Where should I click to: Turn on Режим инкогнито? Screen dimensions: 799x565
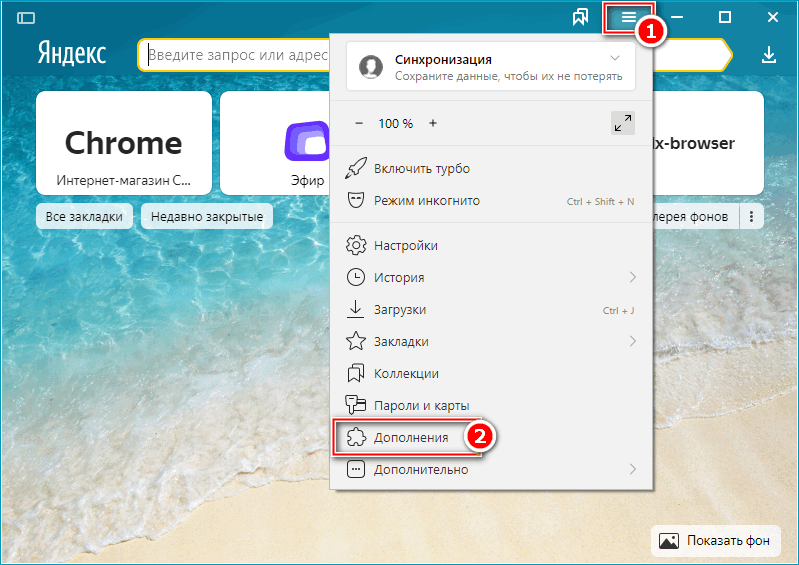point(426,200)
